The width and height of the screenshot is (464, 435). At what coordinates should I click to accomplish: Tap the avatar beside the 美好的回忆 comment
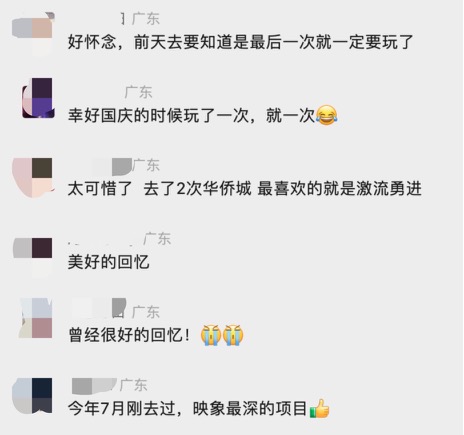(x=33, y=257)
